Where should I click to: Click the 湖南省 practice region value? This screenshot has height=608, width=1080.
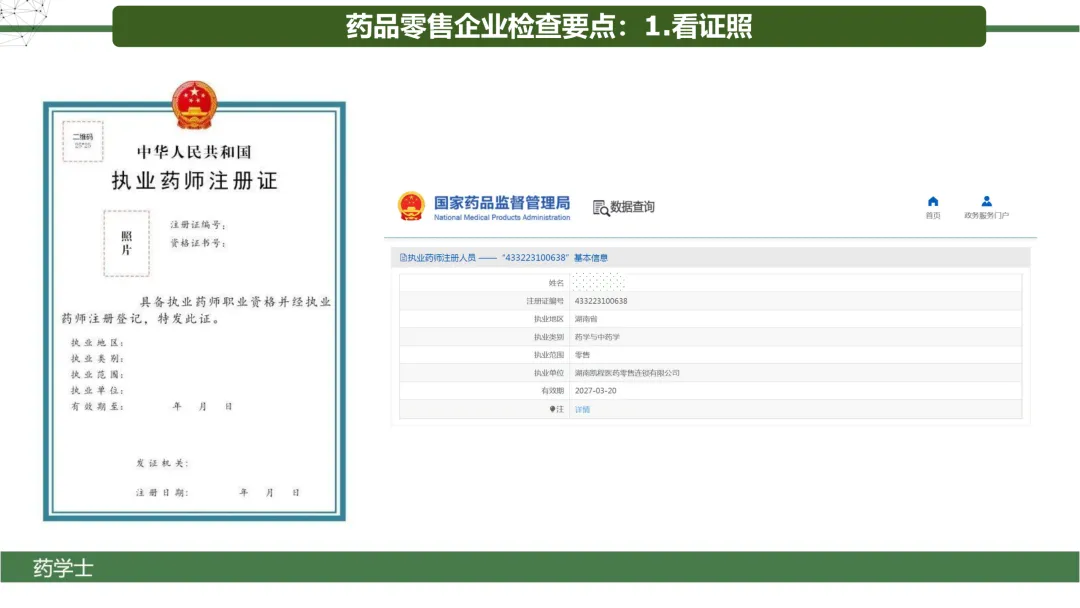coord(586,319)
